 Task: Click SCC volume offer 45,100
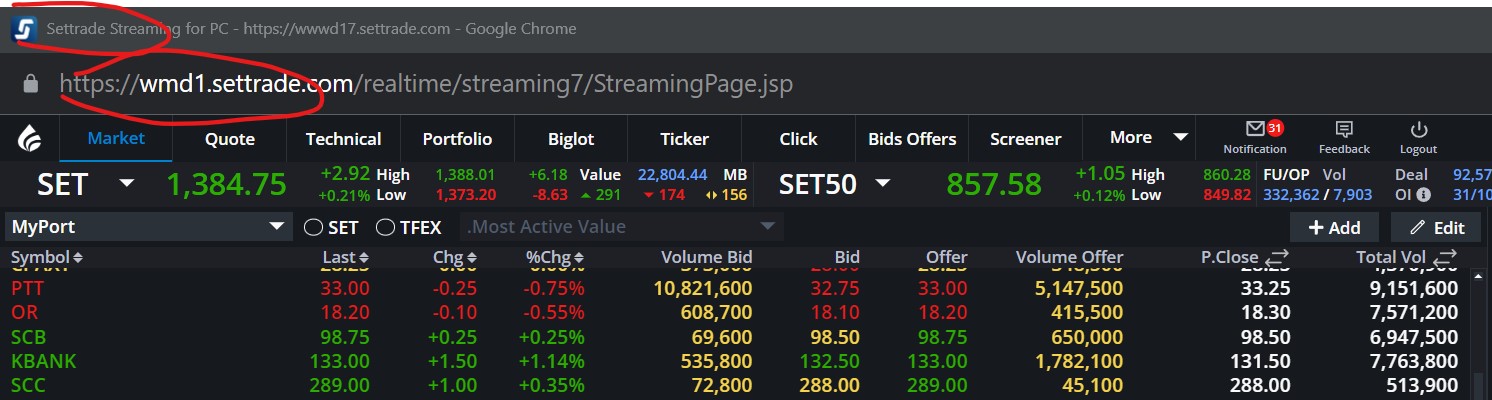1095,384
